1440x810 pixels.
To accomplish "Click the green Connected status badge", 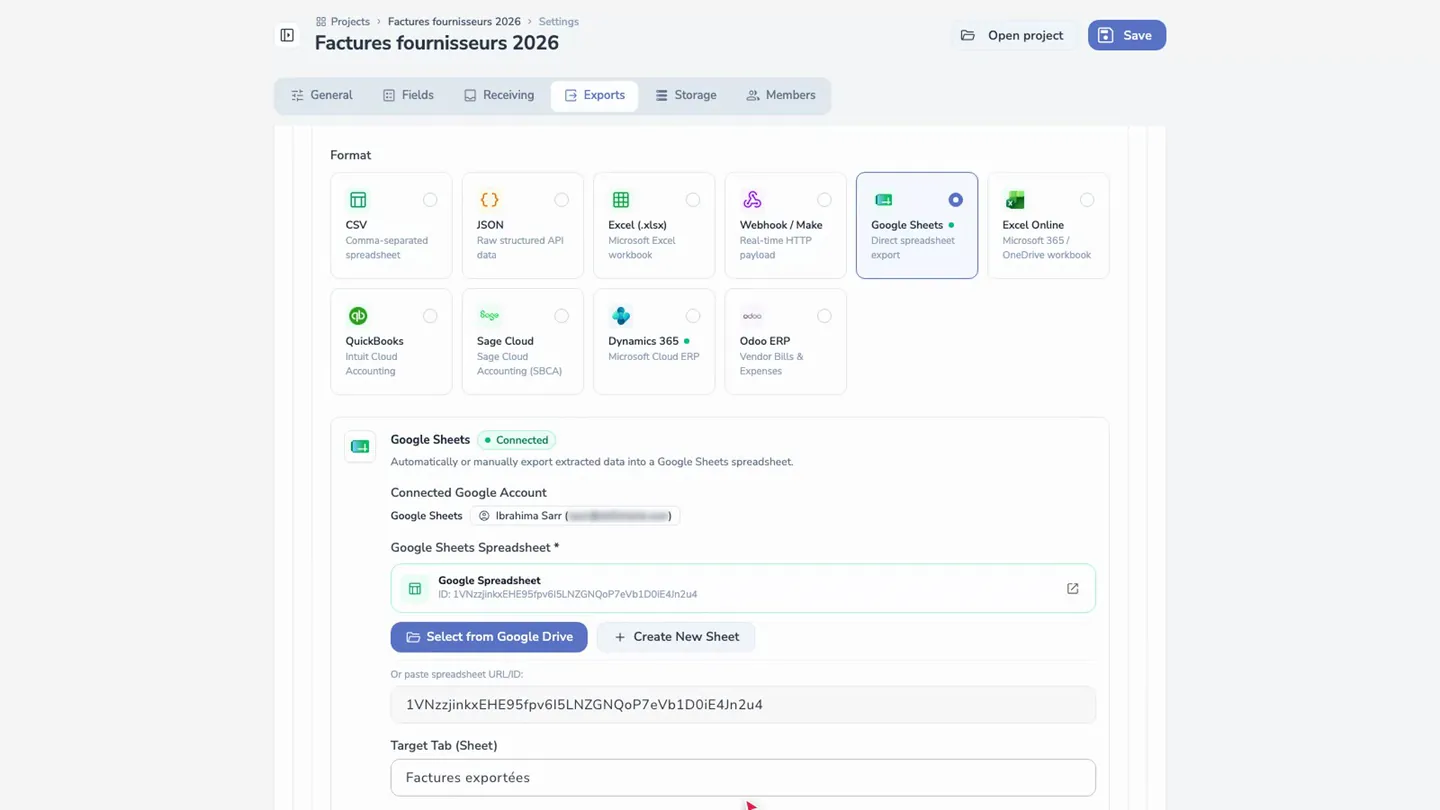I will click(517, 440).
